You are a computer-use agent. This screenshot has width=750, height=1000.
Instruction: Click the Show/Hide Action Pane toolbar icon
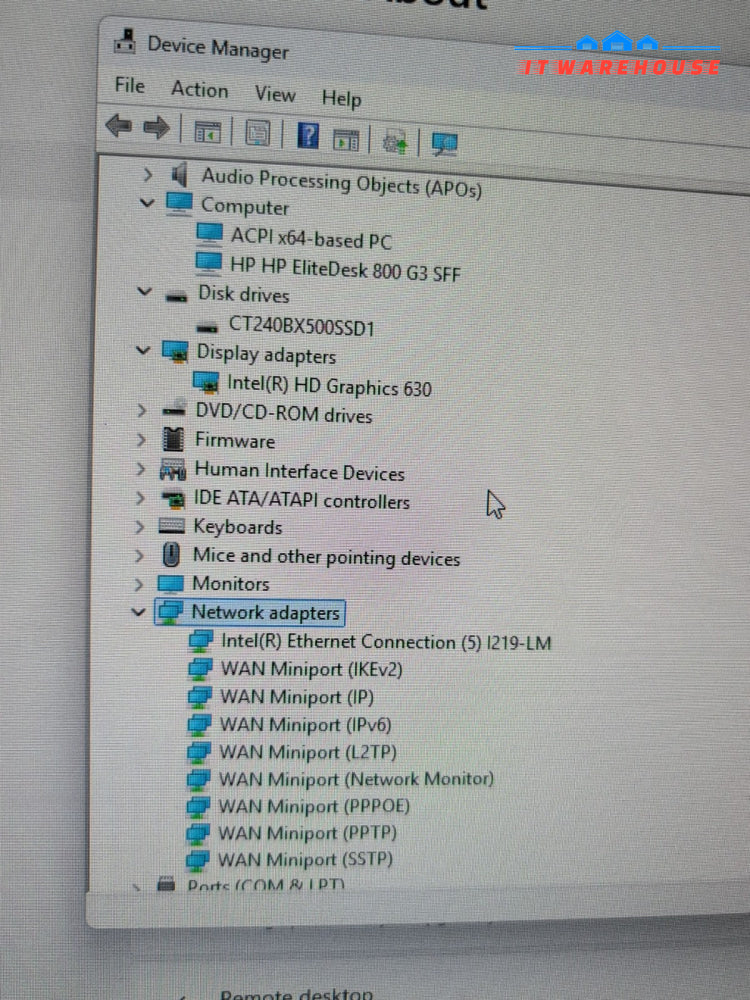pyautogui.click(x=346, y=139)
